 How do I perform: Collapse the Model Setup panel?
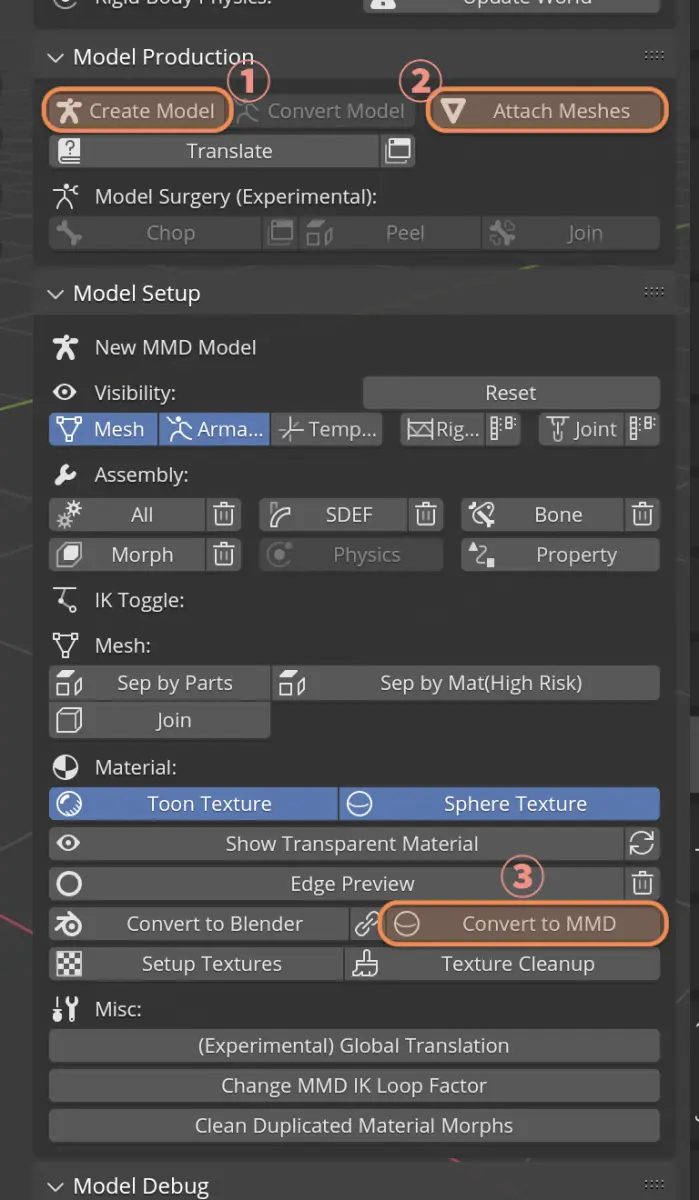pos(55,293)
